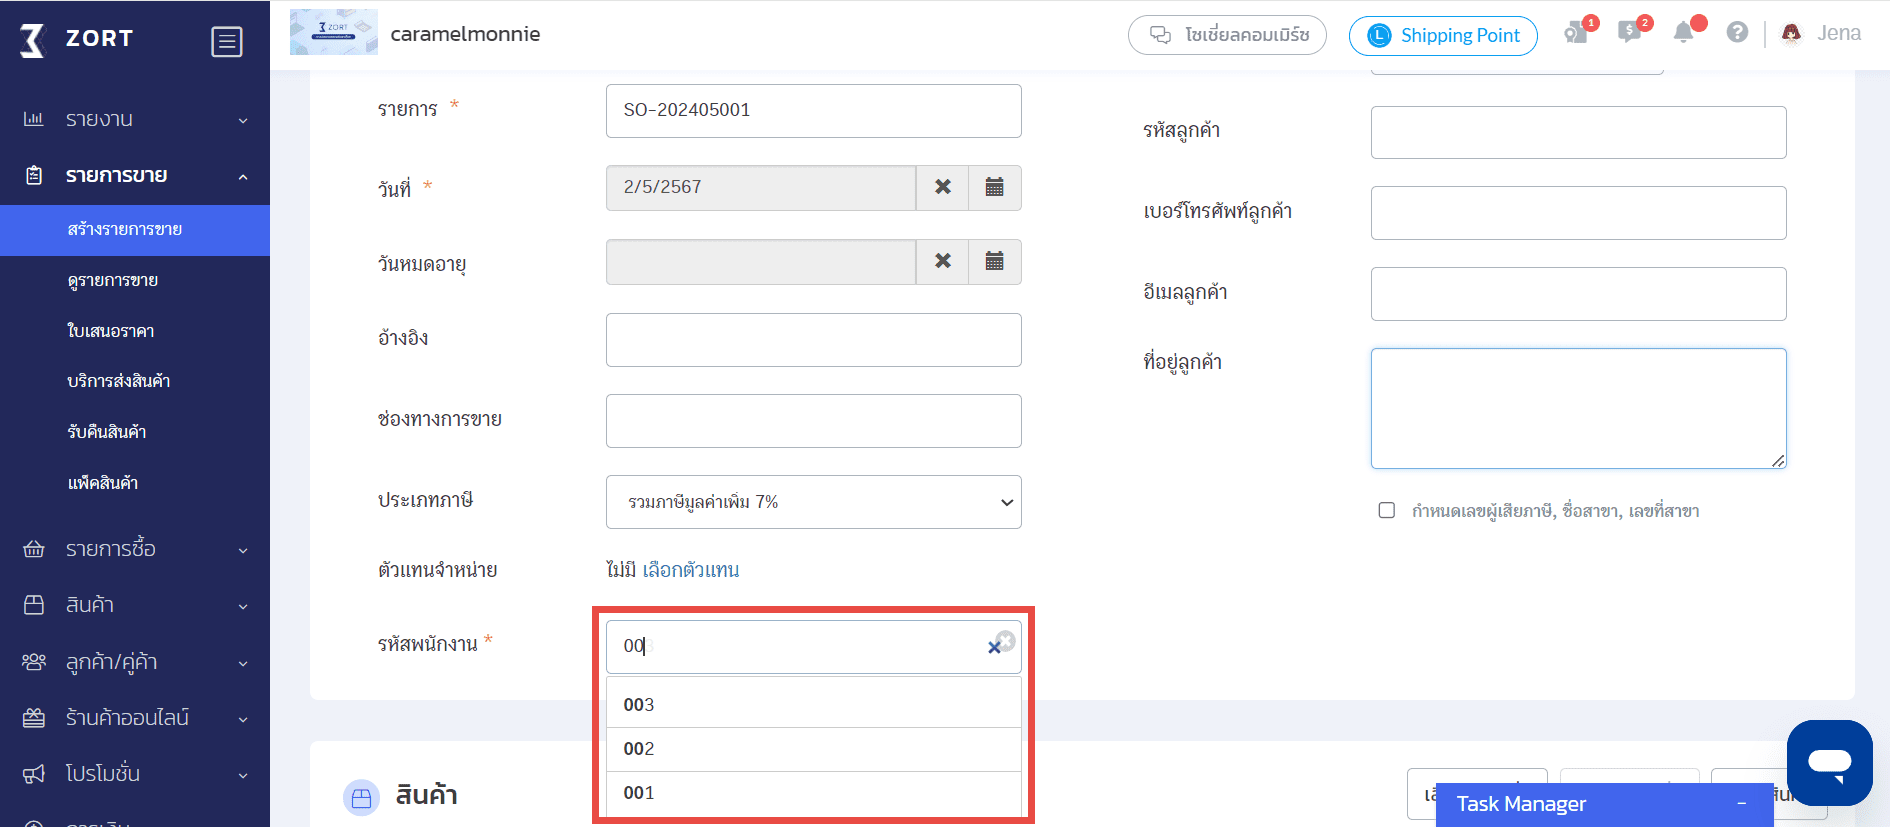Click the สินค้า section header icon
This screenshot has width=1890, height=827.
[x=361, y=797]
